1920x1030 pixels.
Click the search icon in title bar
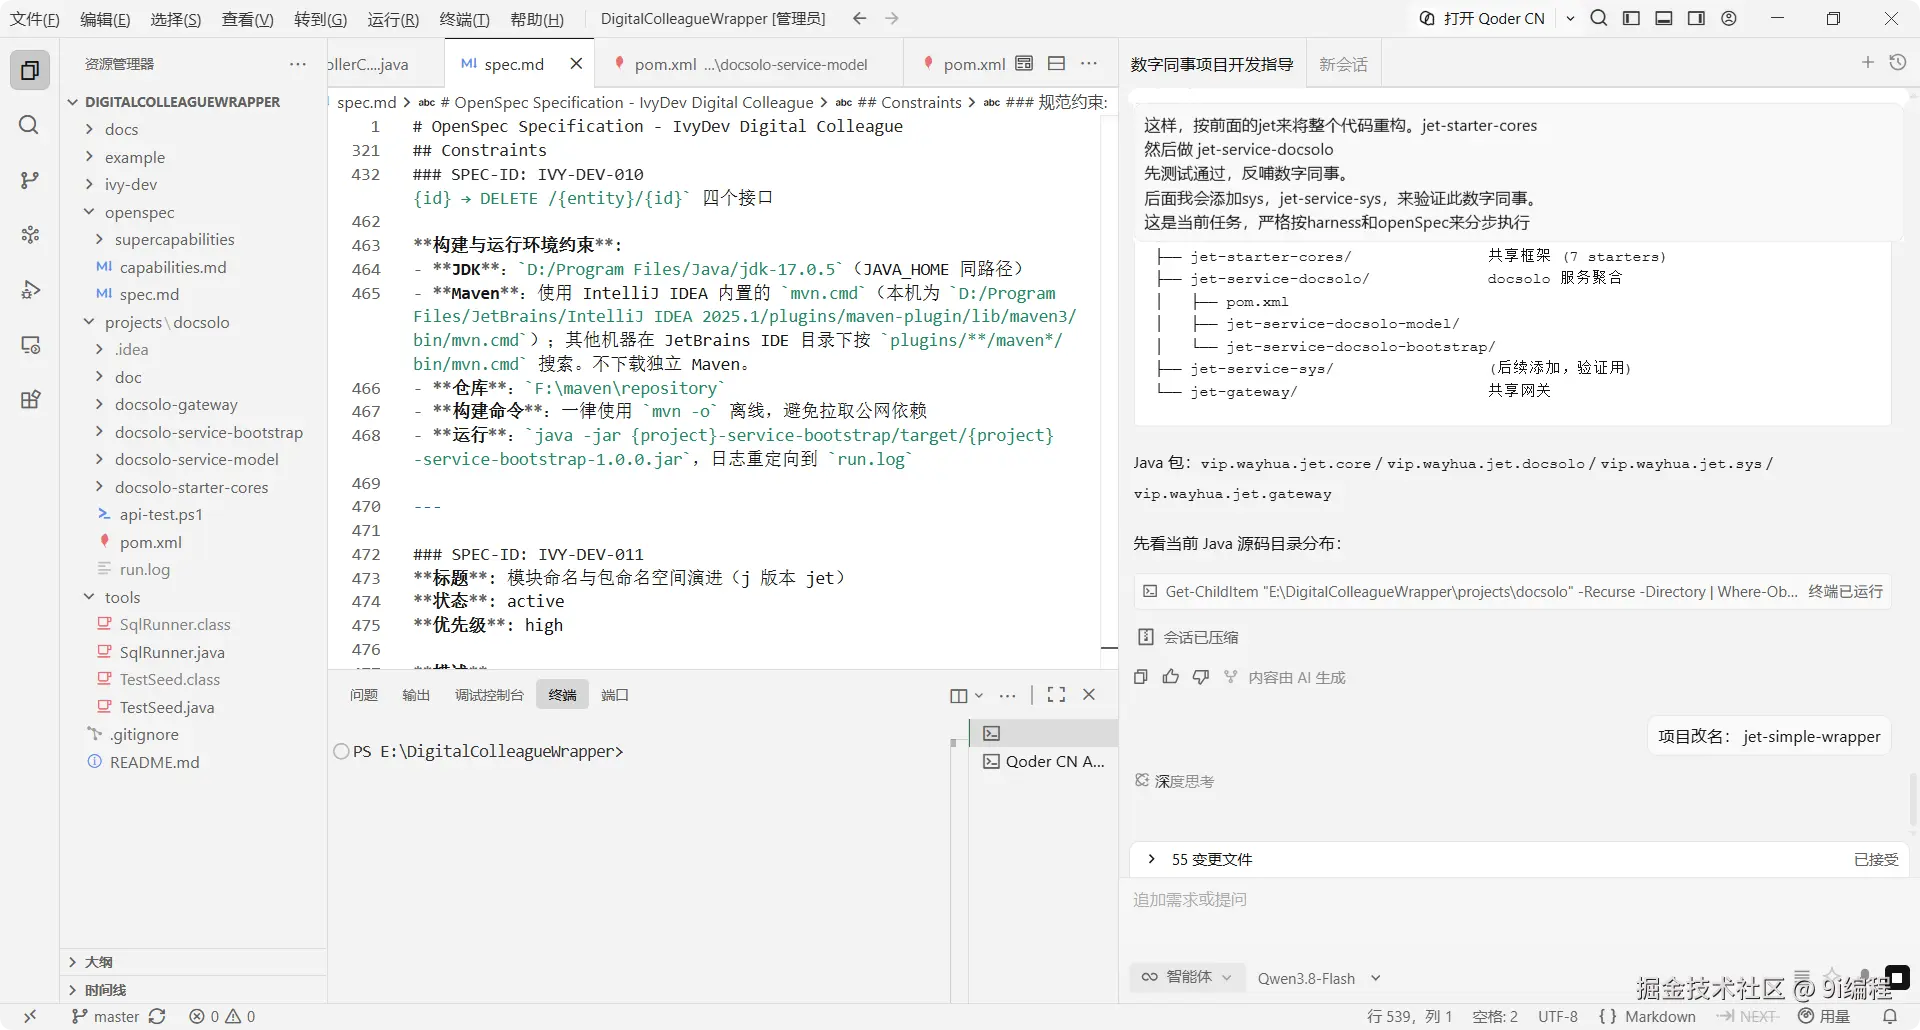point(1599,18)
